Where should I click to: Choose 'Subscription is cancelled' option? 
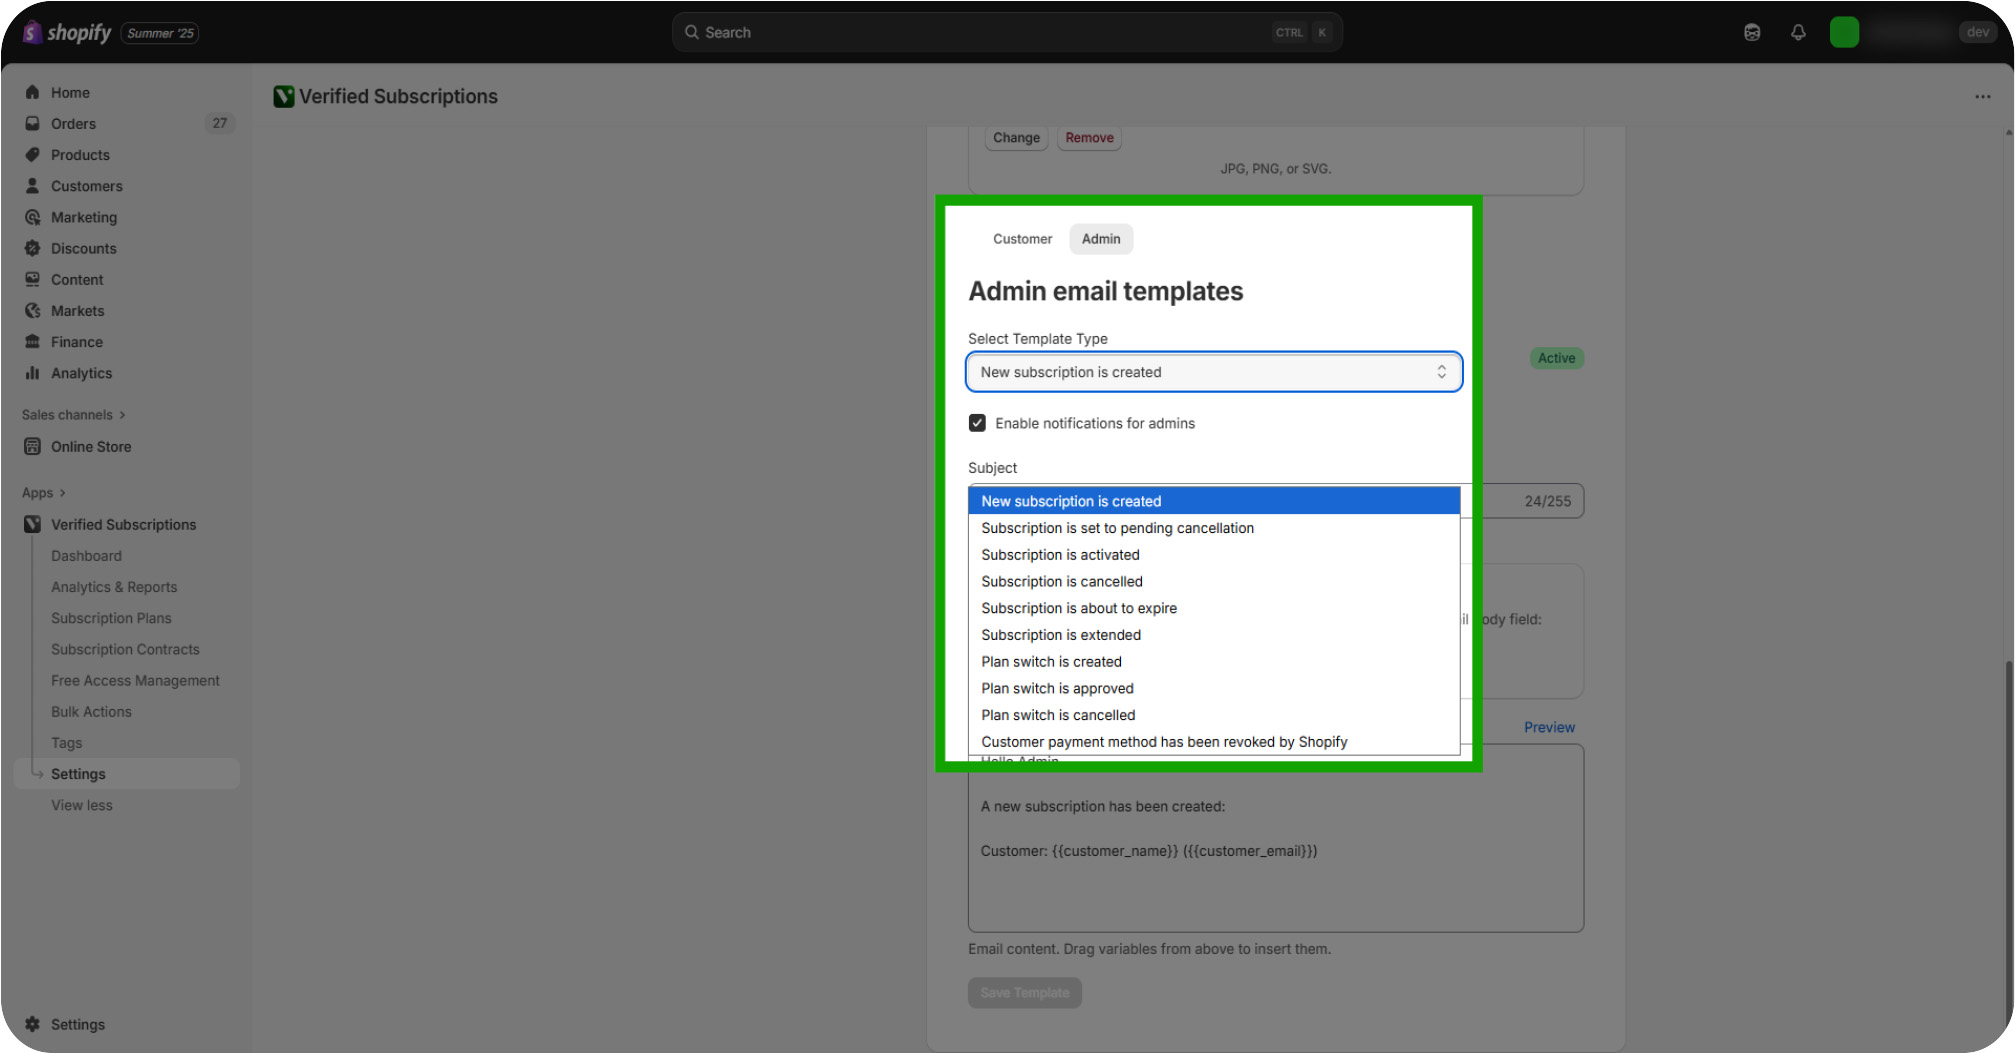[x=1214, y=581]
